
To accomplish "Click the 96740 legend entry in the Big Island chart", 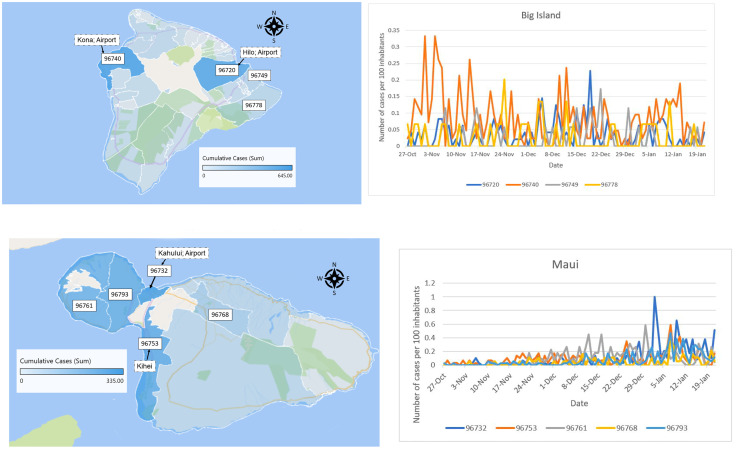I will [x=522, y=185].
